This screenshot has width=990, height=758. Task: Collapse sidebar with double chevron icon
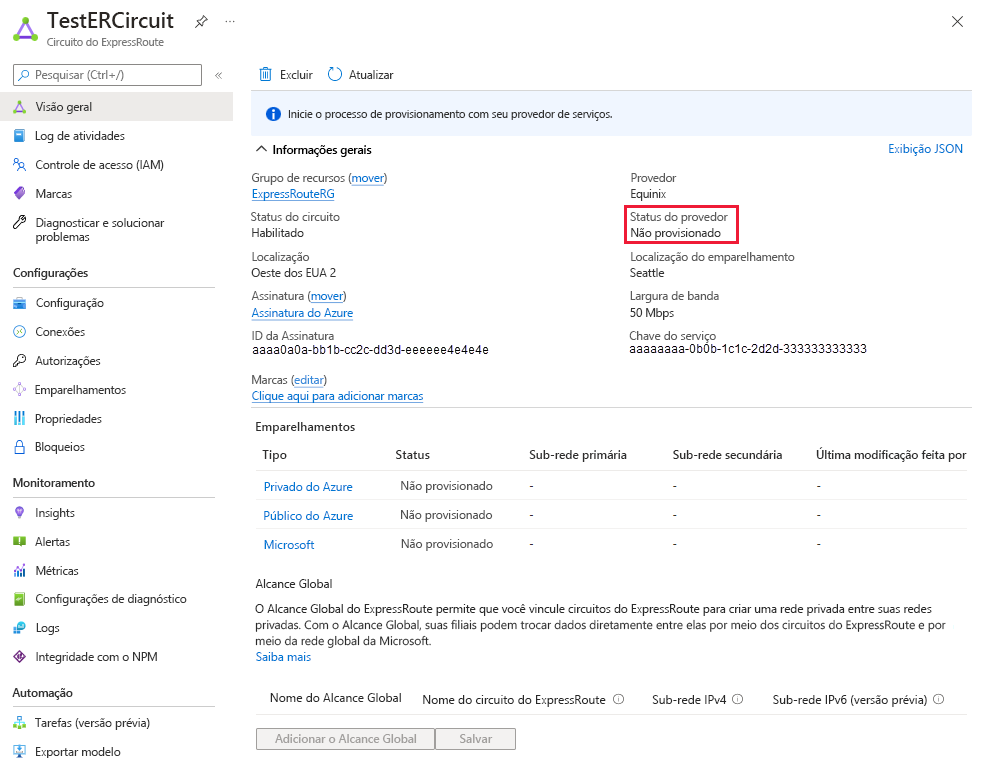pos(218,75)
